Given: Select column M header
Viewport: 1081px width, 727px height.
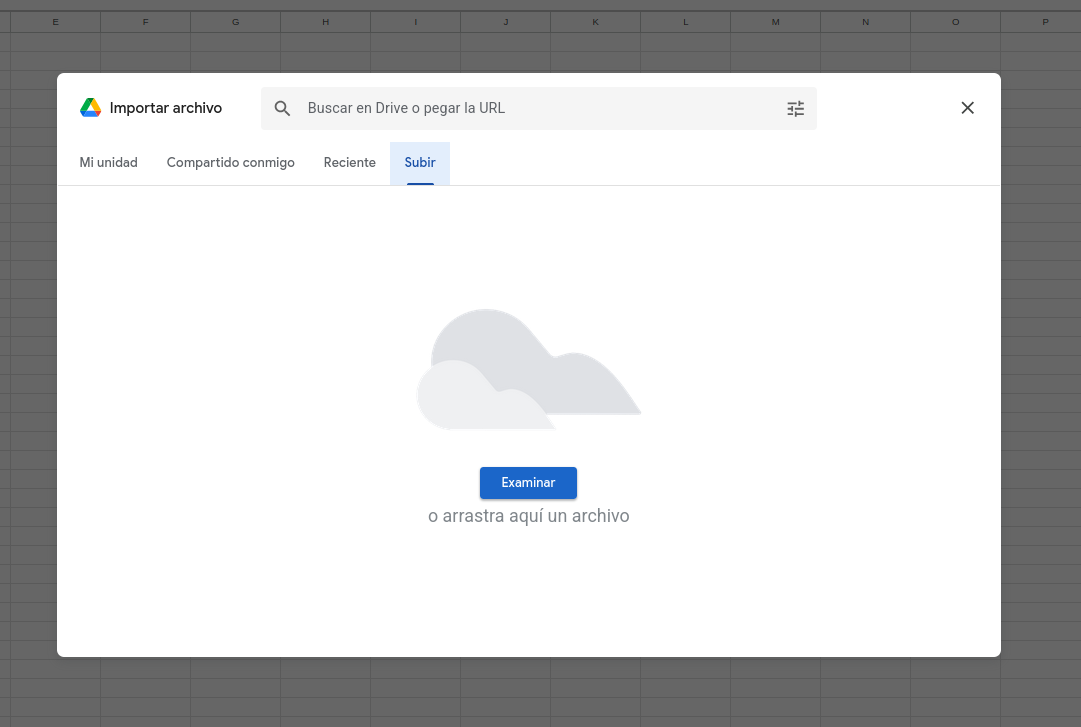Looking at the screenshot, I should [x=775, y=21].
